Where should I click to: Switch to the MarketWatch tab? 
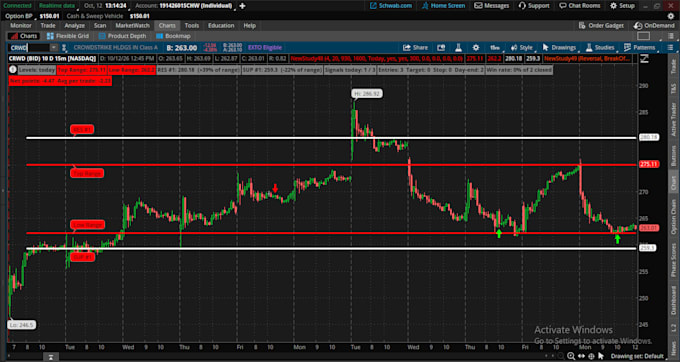[132, 26]
